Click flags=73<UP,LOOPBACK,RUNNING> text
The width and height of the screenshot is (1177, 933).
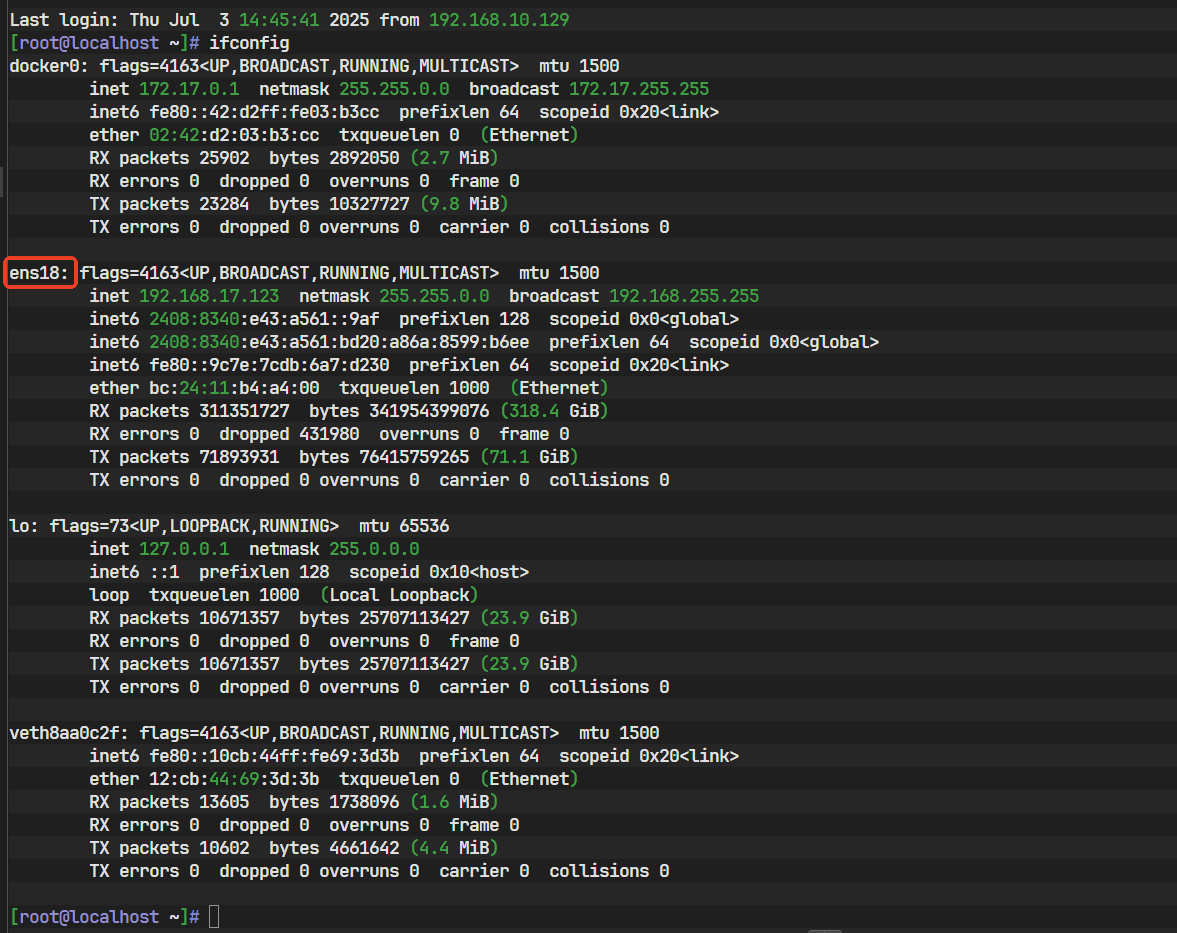[x=194, y=526]
